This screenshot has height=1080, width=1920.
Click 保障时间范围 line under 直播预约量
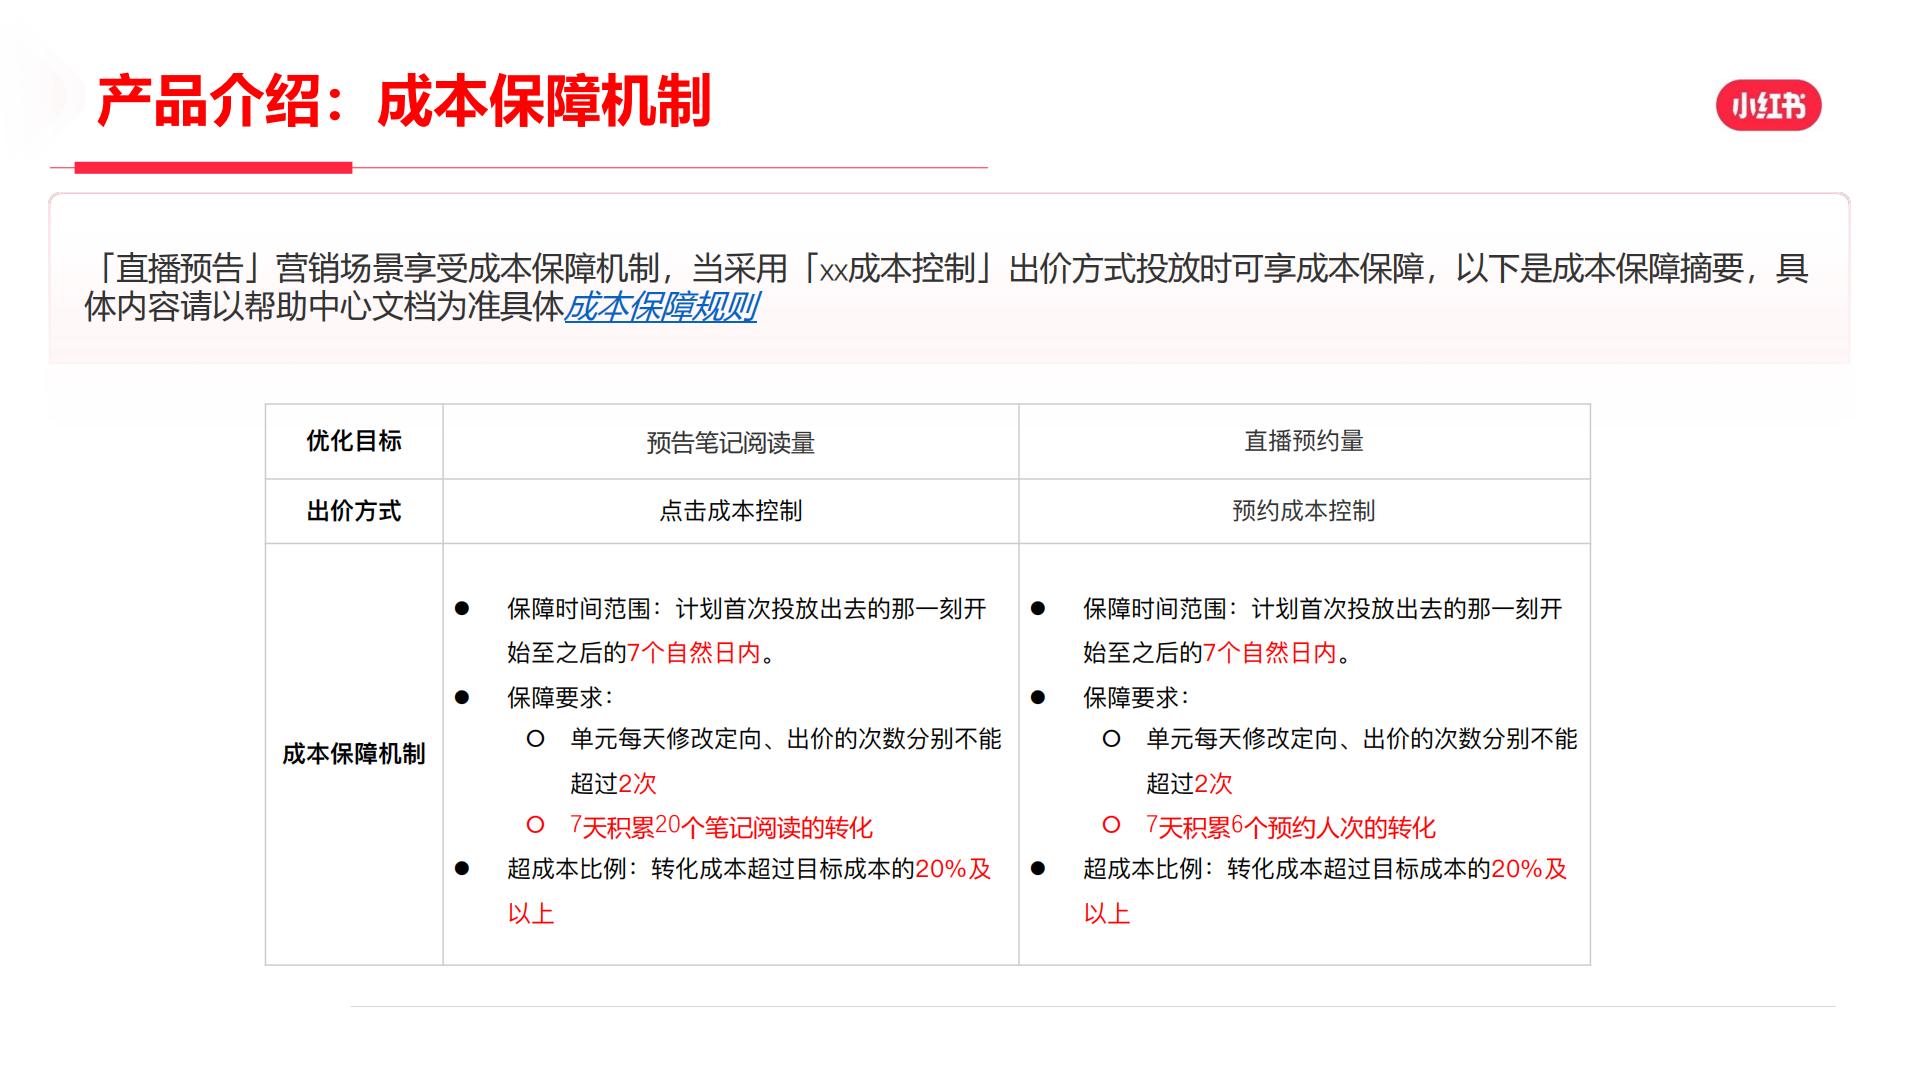pyautogui.click(x=1323, y=631)
